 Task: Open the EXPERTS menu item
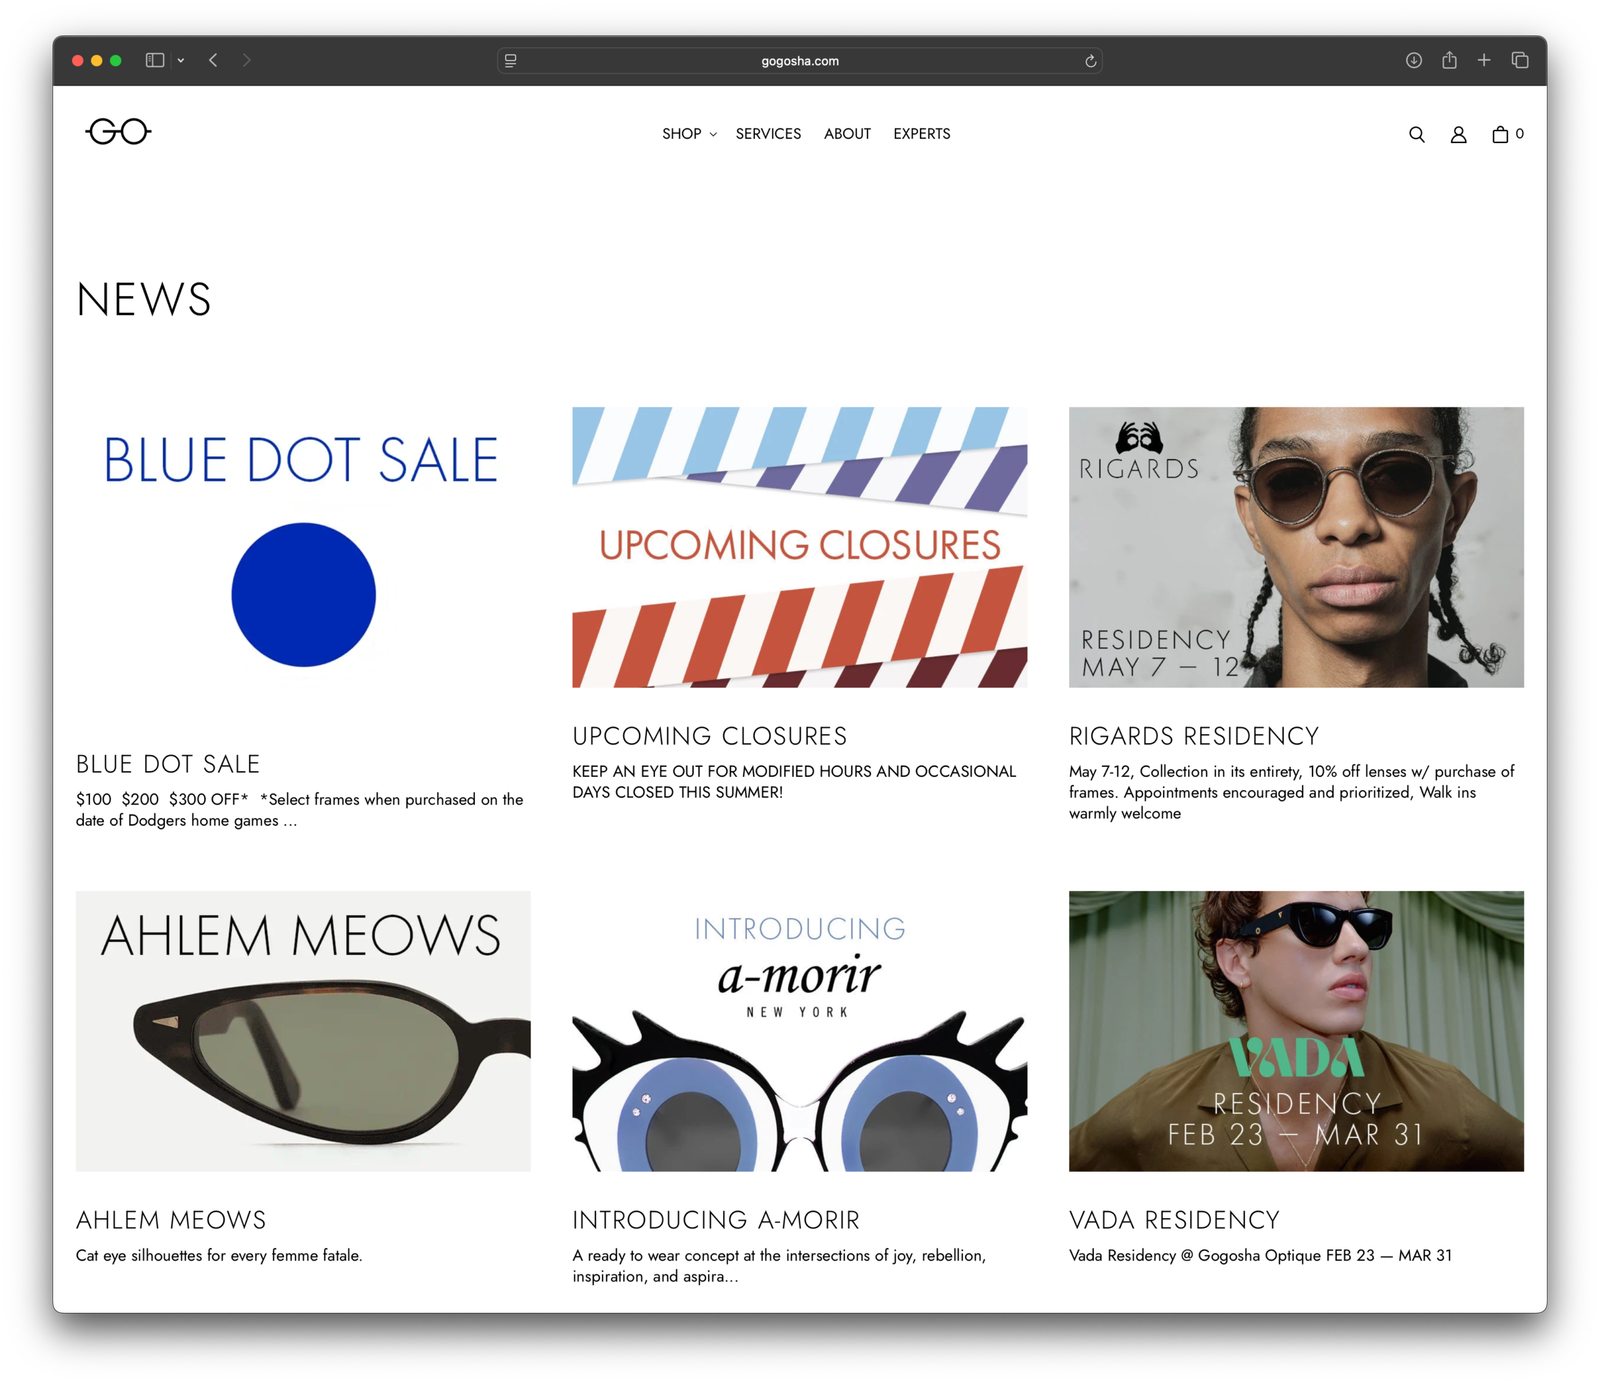coord(922,134)
